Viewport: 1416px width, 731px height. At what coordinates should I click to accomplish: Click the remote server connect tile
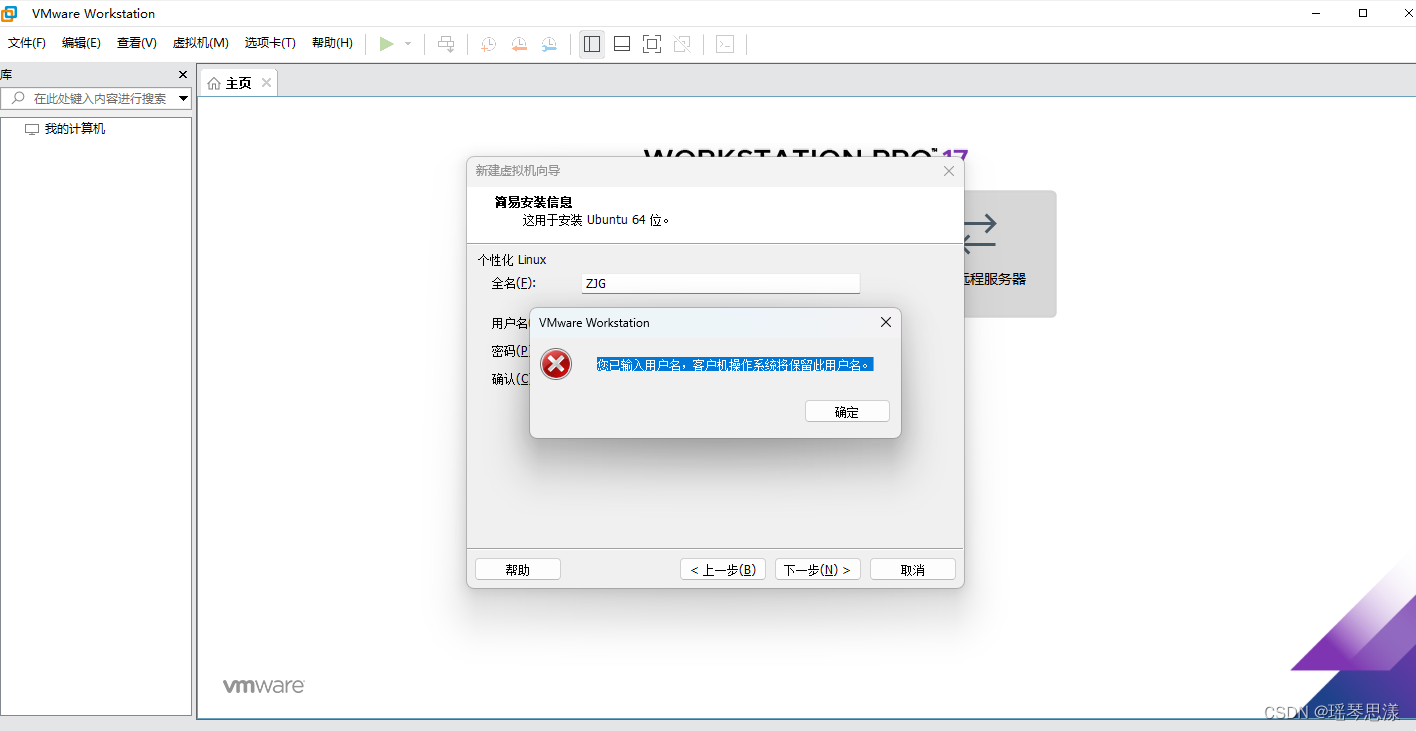coord(1008,254)
